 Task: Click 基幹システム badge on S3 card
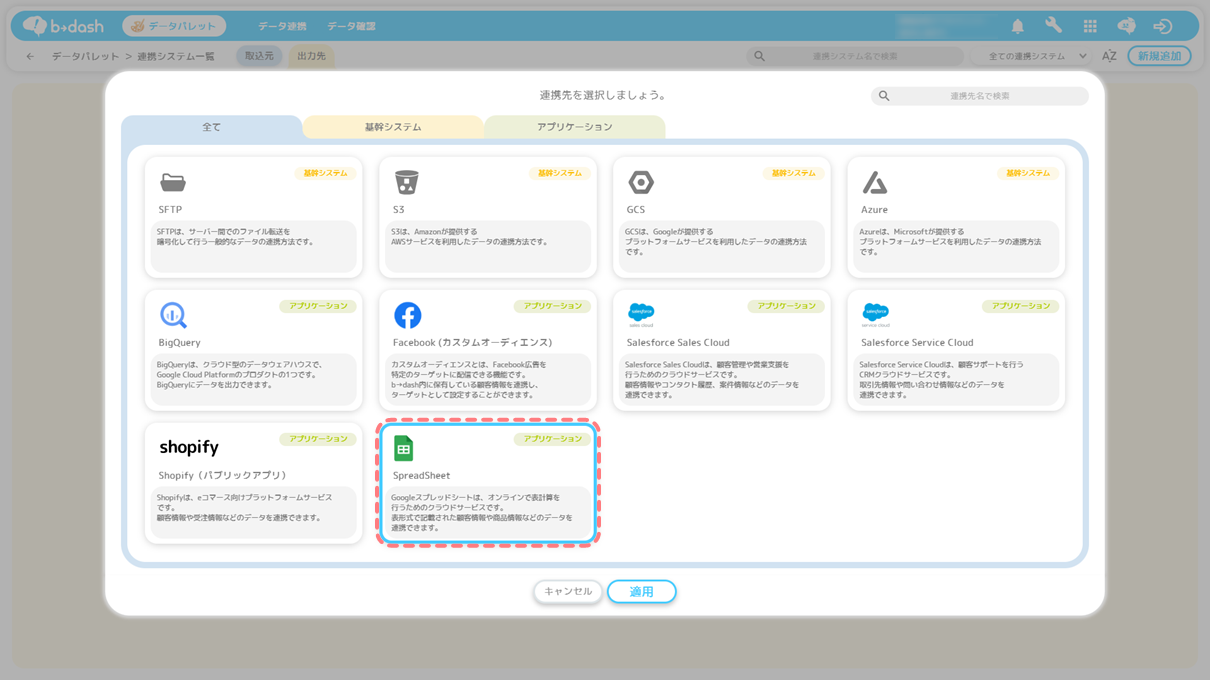tap(559, 173)
